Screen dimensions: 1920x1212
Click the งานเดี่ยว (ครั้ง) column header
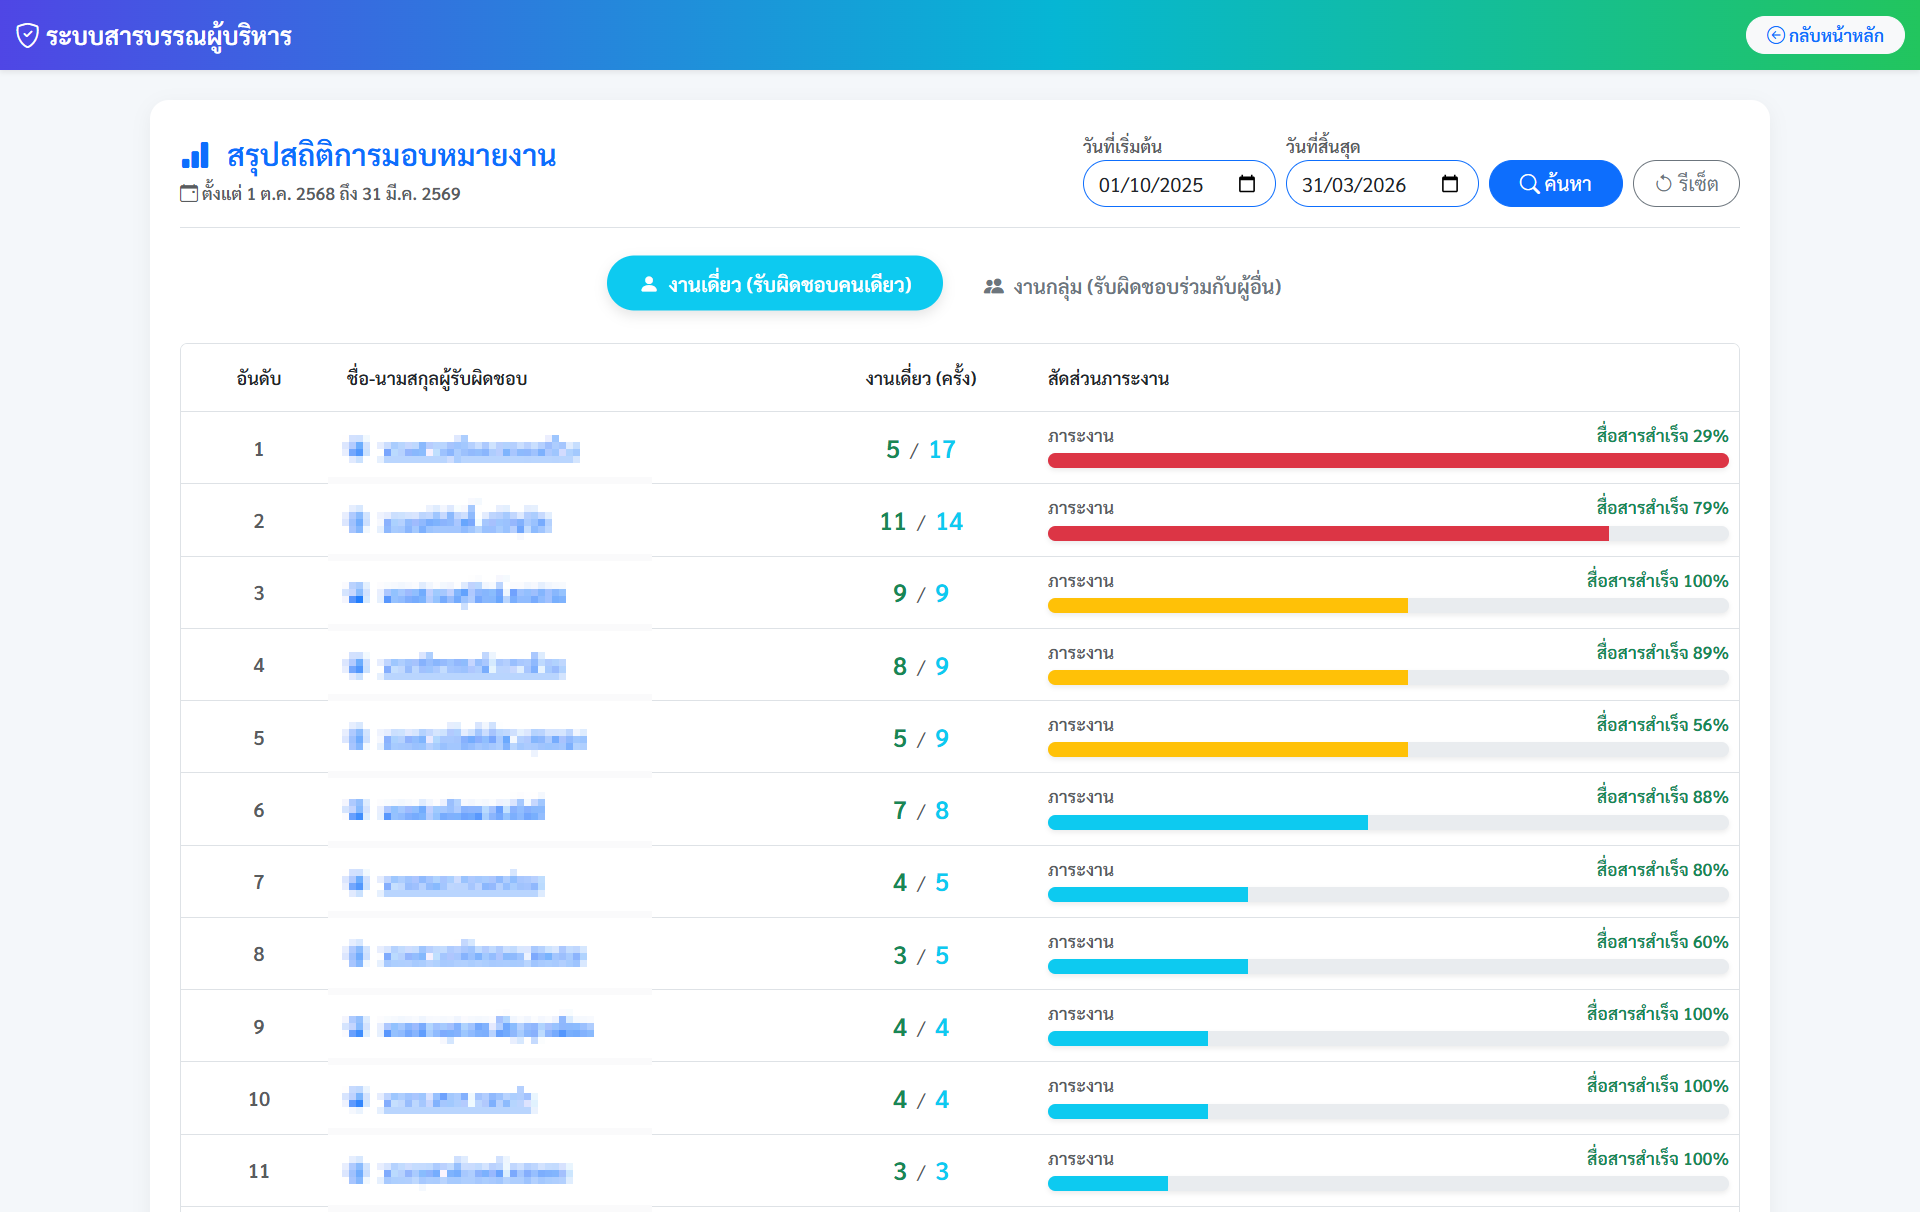(920, 378)
